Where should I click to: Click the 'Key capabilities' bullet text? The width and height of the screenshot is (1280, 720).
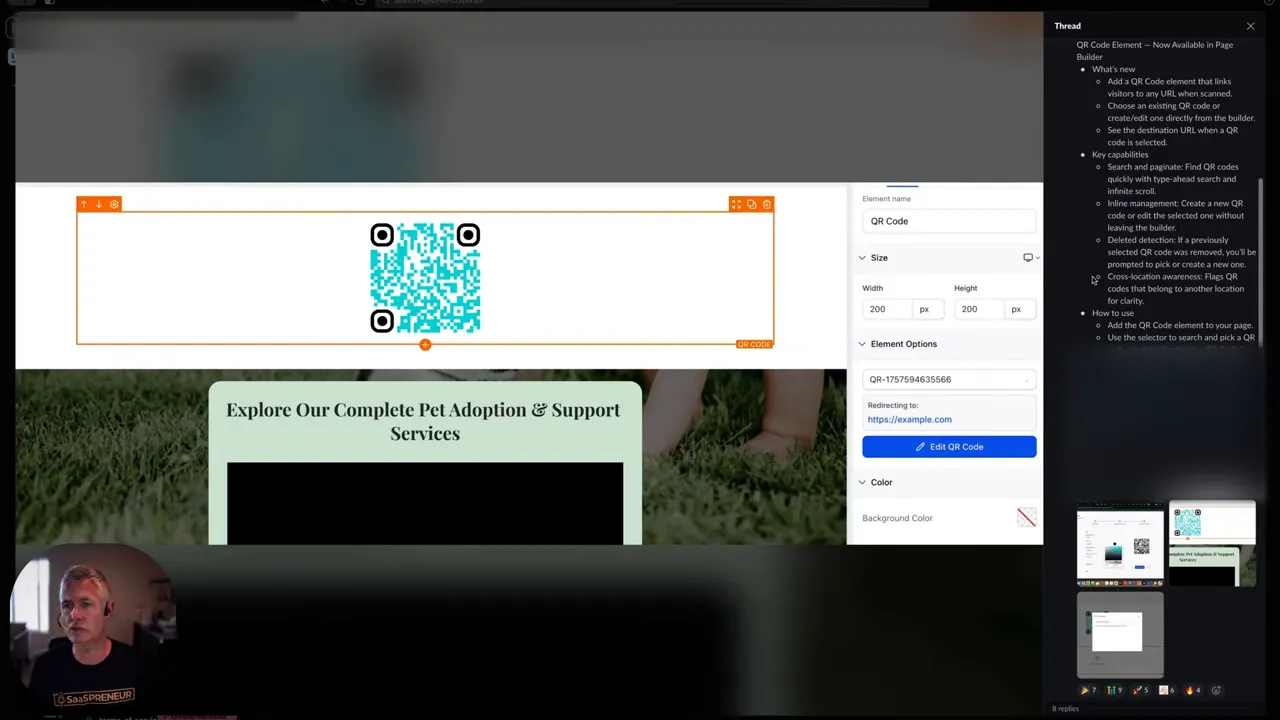(x=1120, y=154)
